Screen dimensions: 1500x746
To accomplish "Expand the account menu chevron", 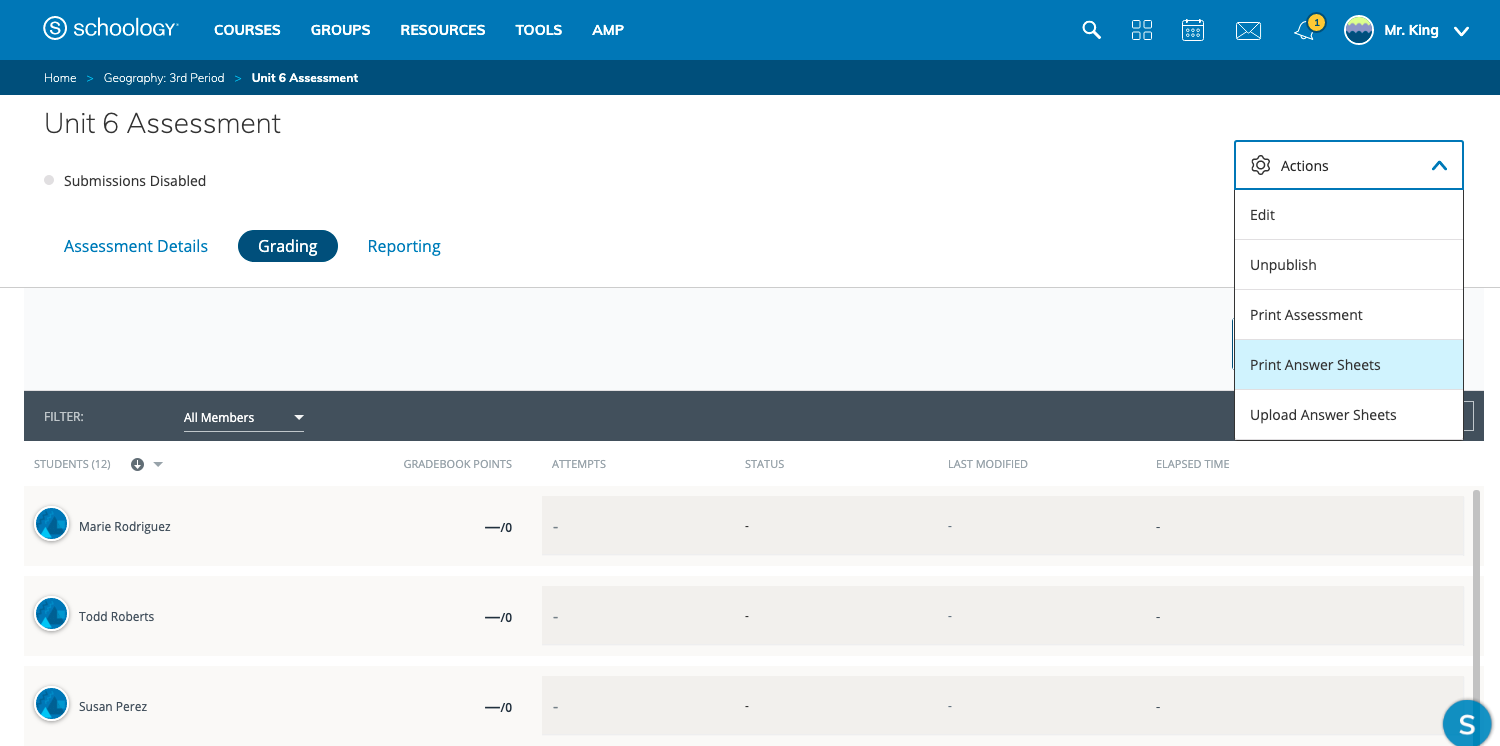I will pos(1460,31).
